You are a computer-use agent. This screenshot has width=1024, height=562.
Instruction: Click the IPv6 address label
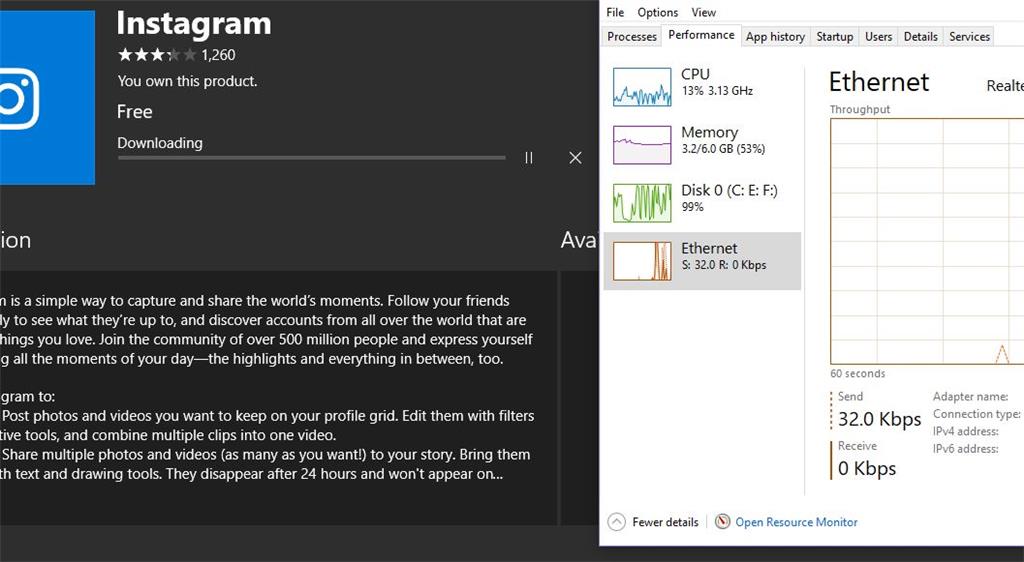[x=965, y=449]
